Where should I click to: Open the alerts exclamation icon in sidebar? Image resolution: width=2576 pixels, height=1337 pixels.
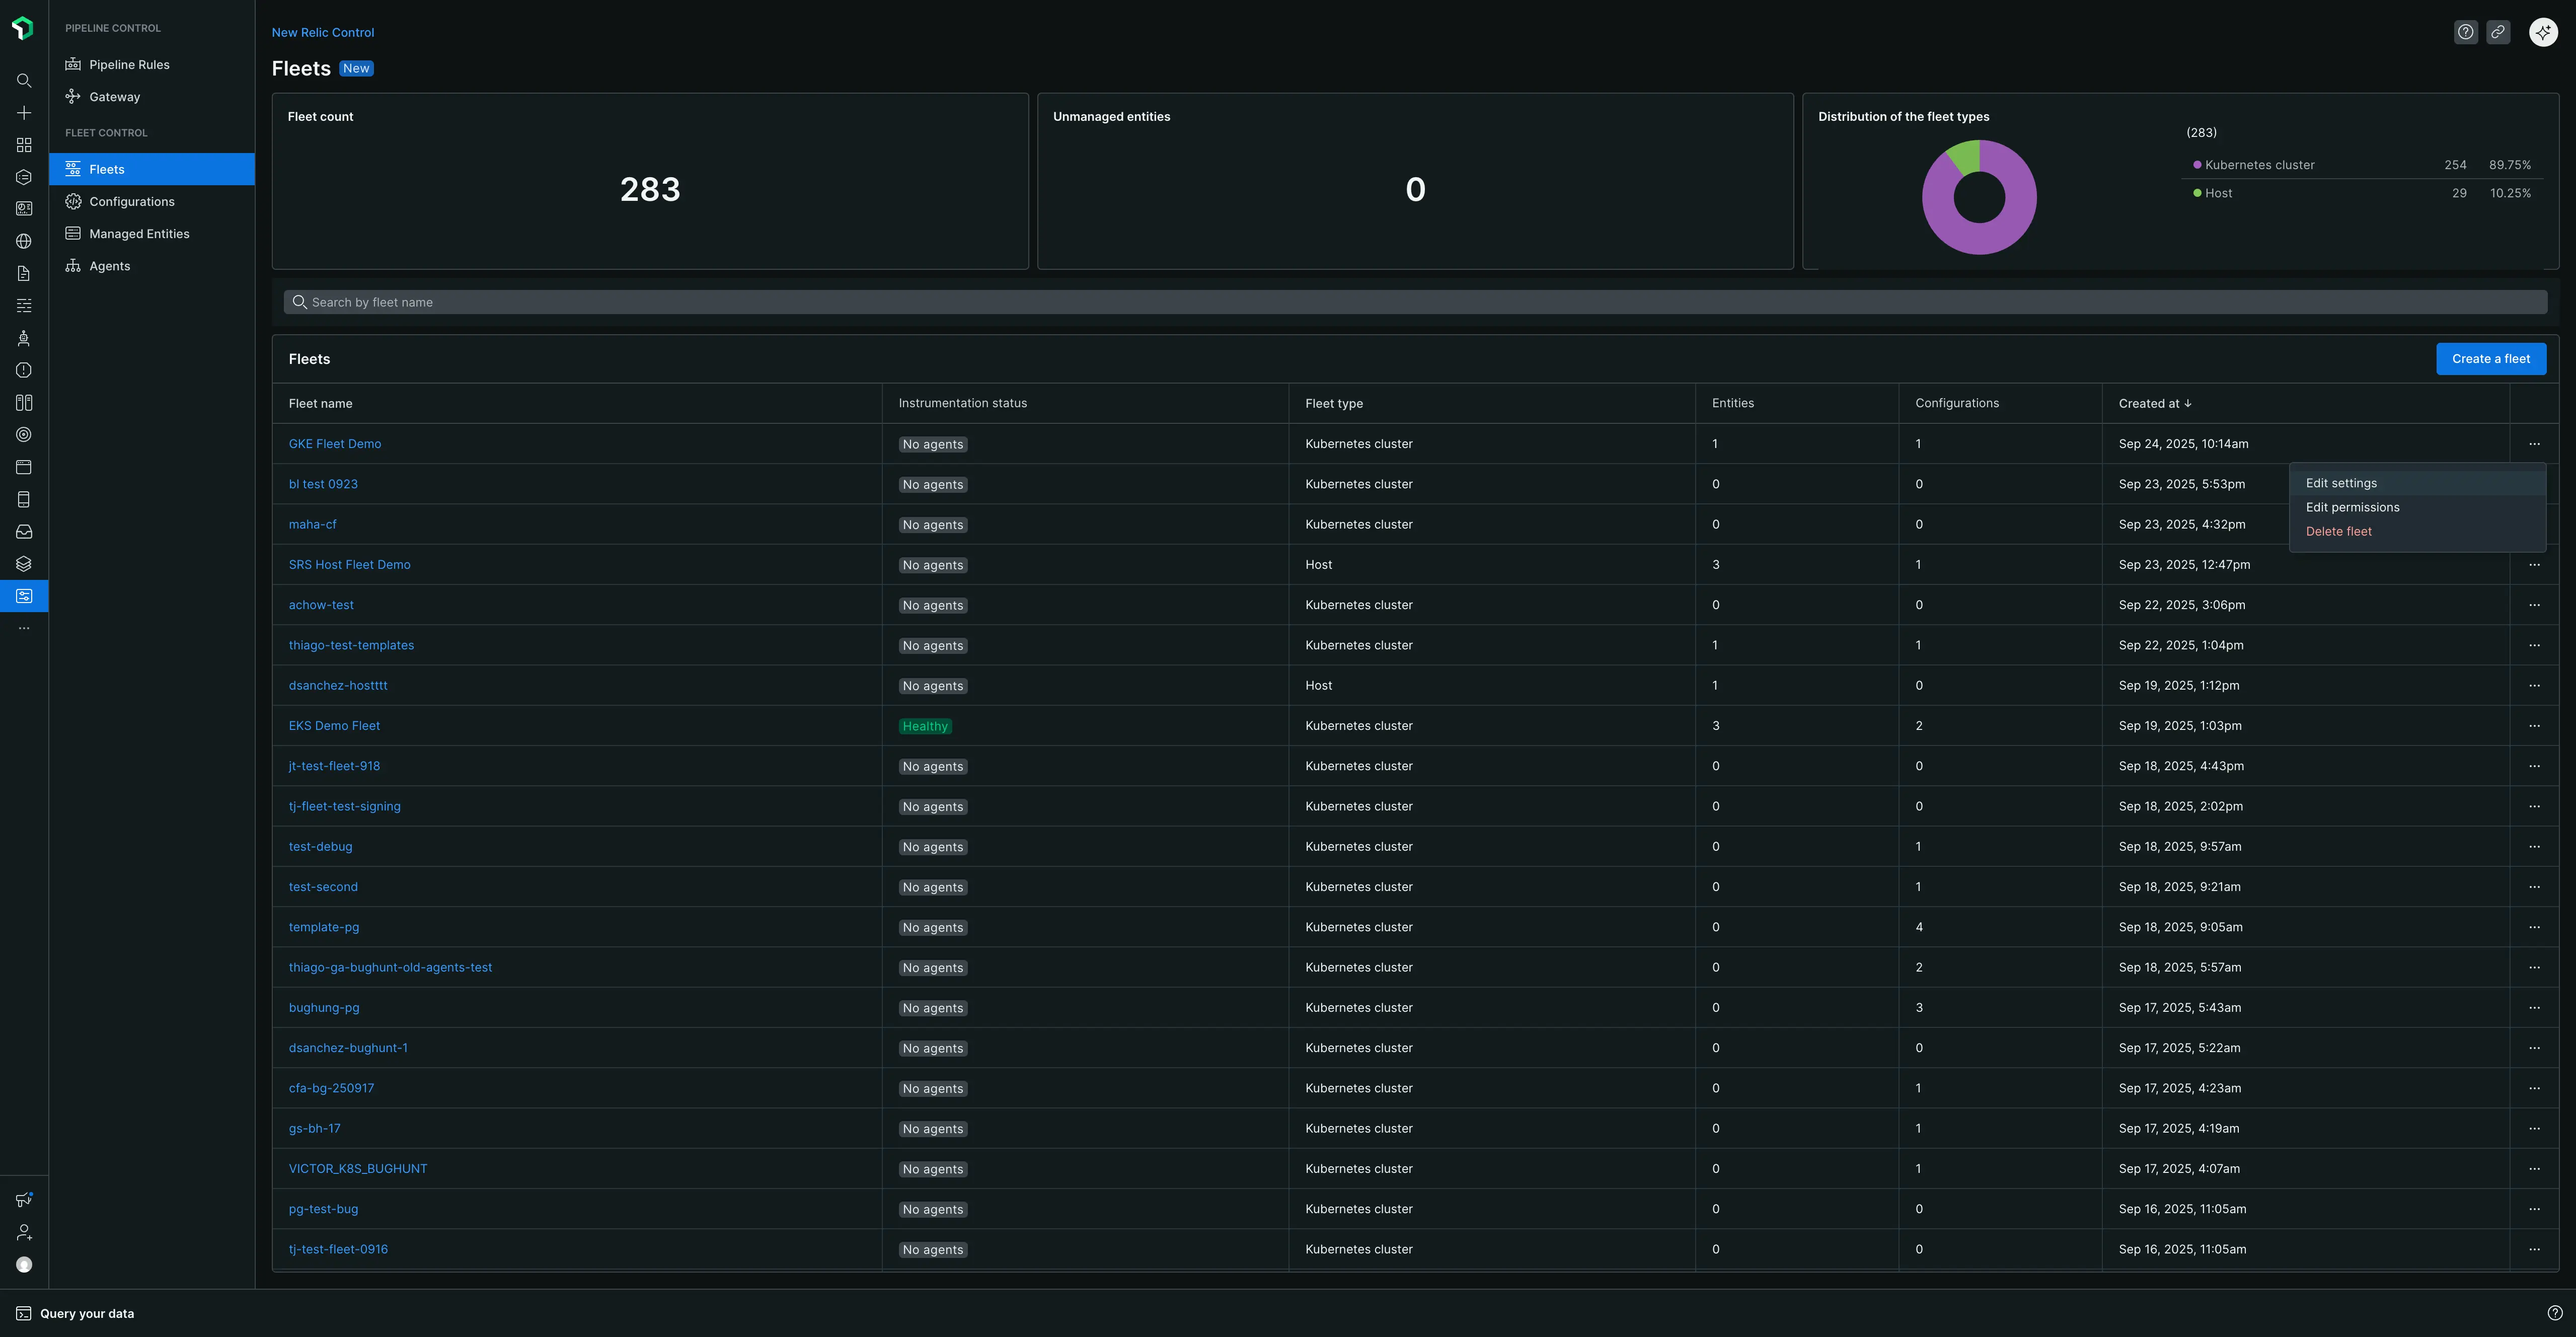(23, 369)
